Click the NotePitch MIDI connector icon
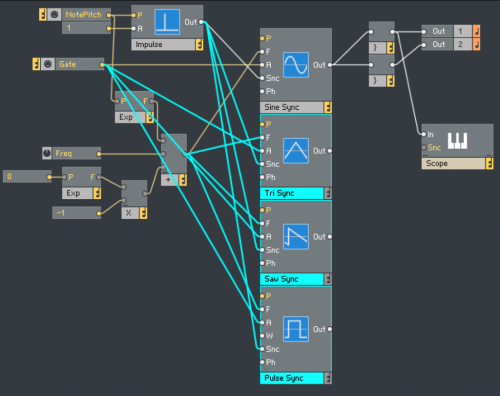500x396 pixels. (x=54, y=15)
